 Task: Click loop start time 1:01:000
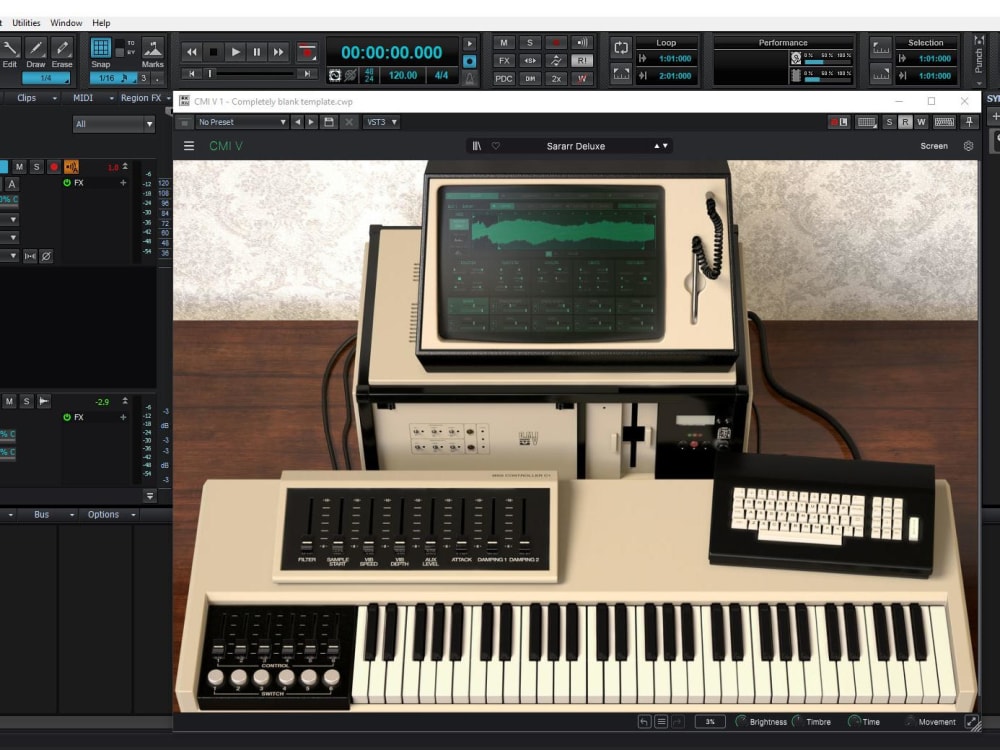[x=675, y=59]
